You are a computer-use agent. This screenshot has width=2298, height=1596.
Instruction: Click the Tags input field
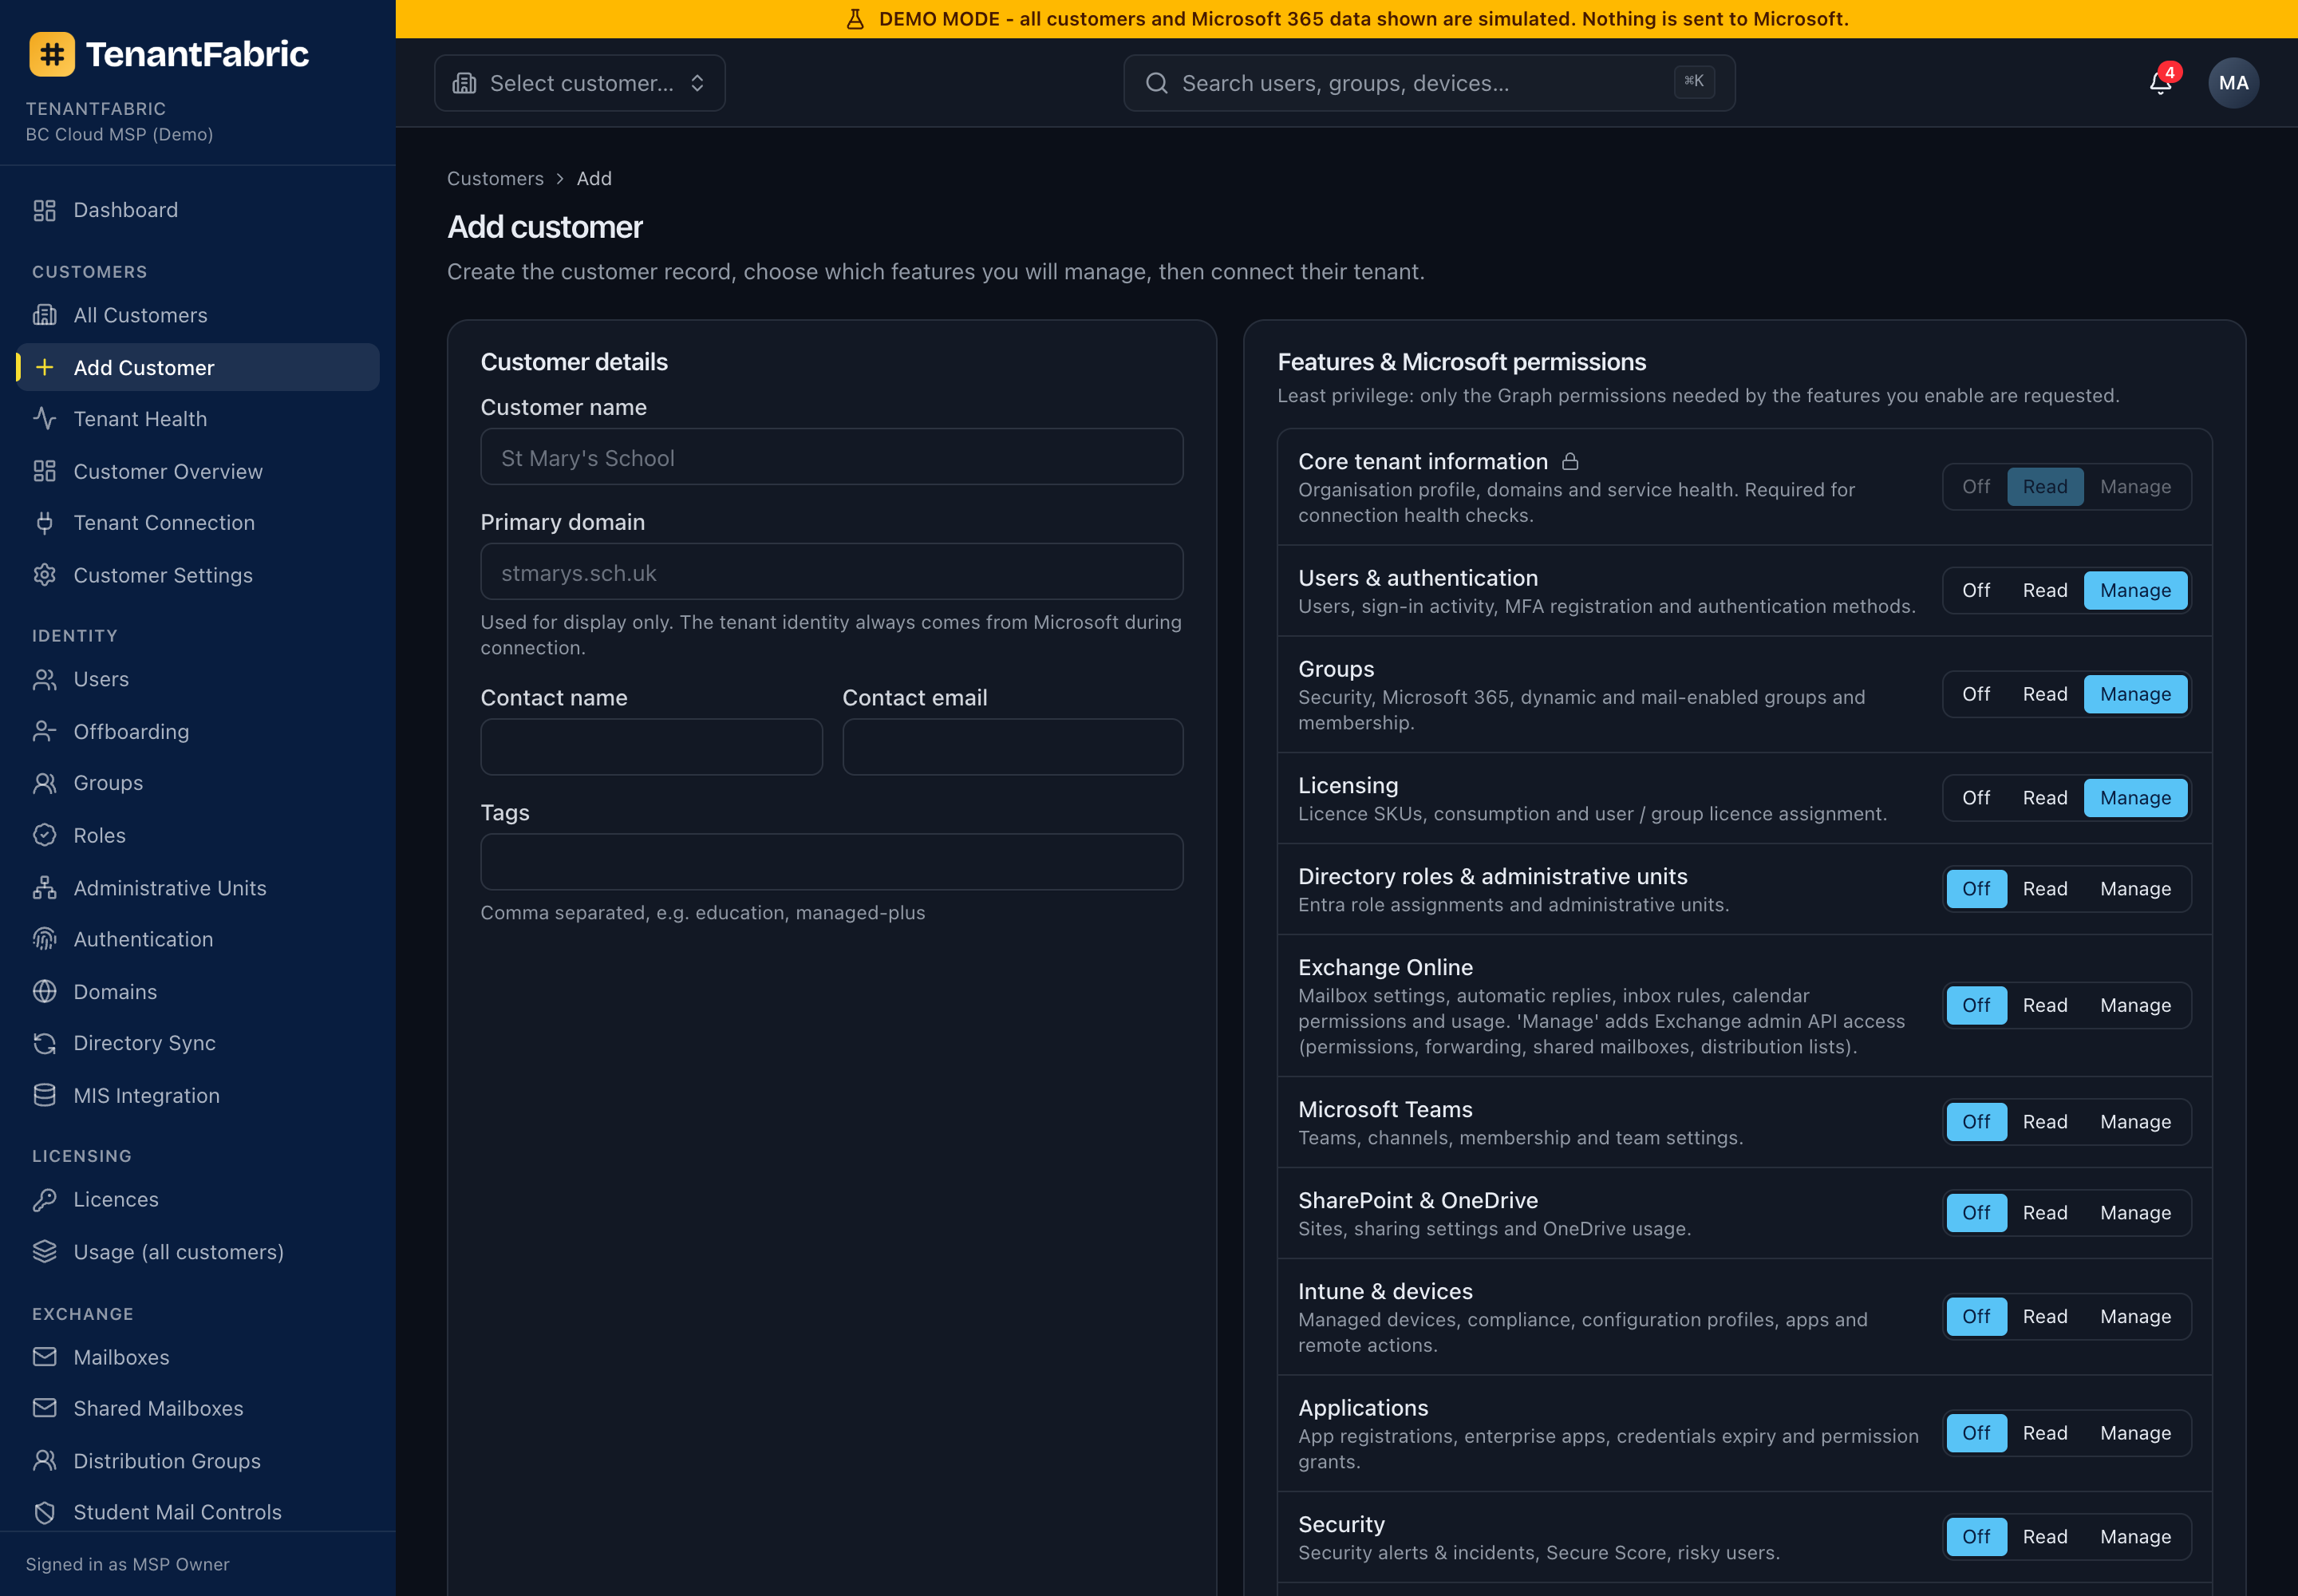(832, 862)
